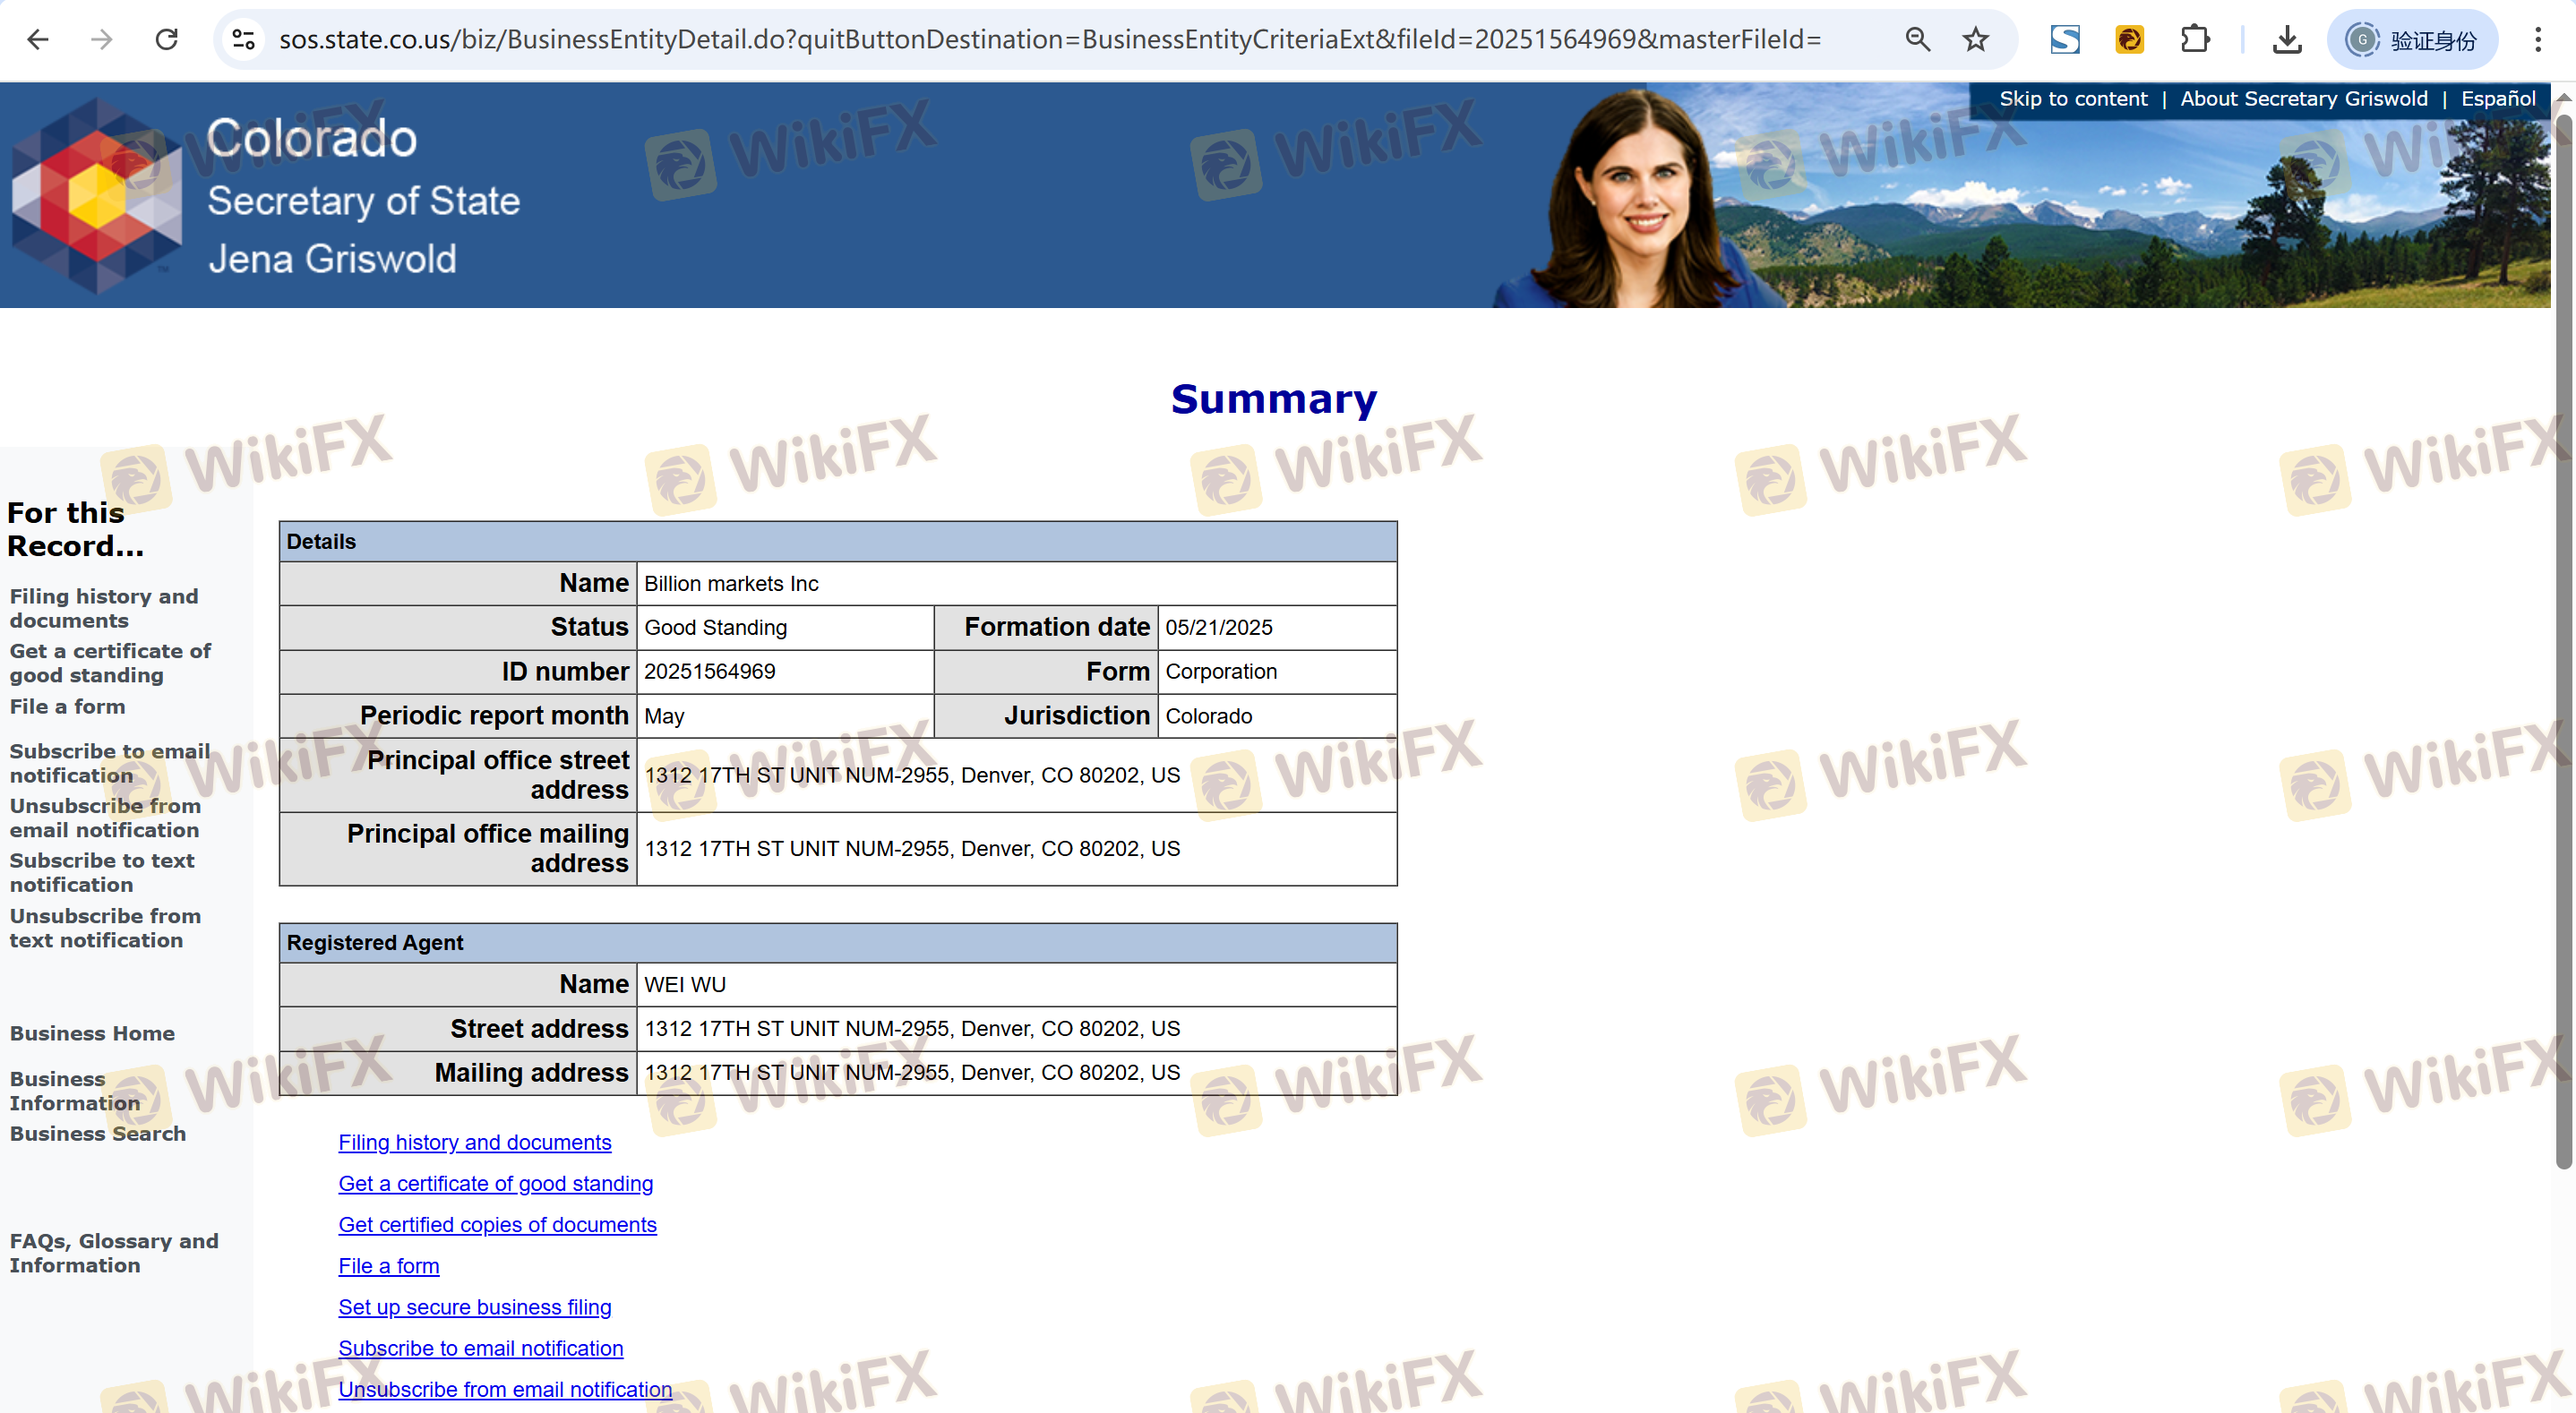Open the Chrome three-dot menu

(2537, 39)
